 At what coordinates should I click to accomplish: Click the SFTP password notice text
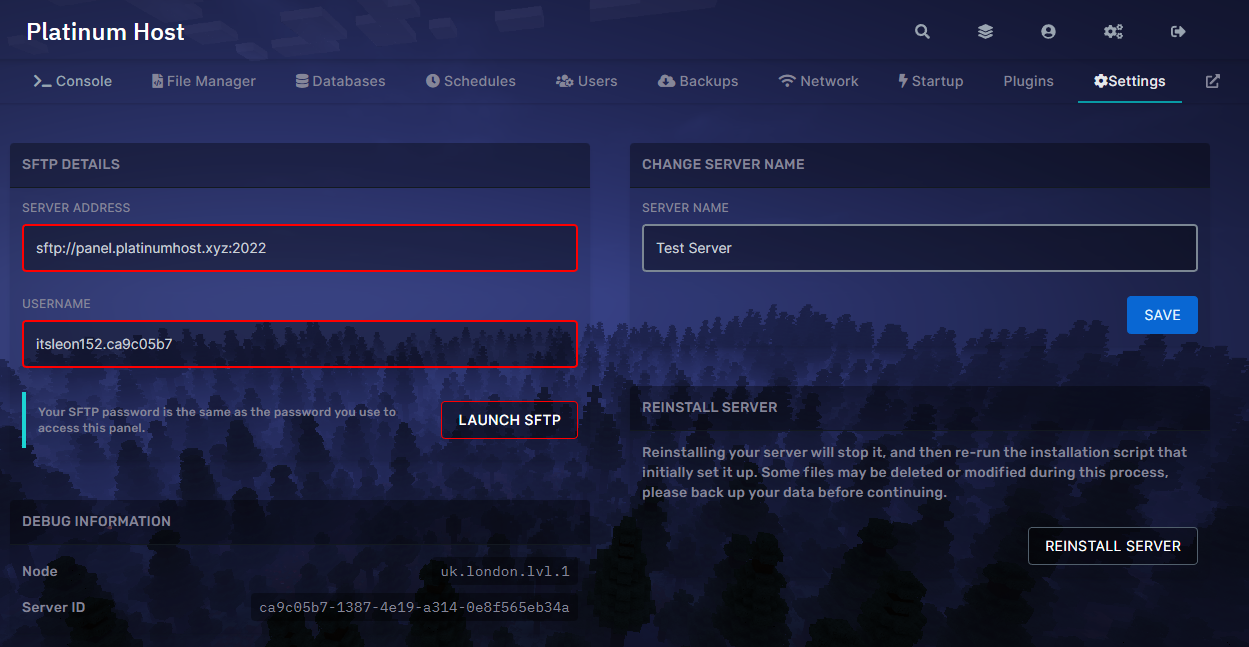tap(217, 420)
